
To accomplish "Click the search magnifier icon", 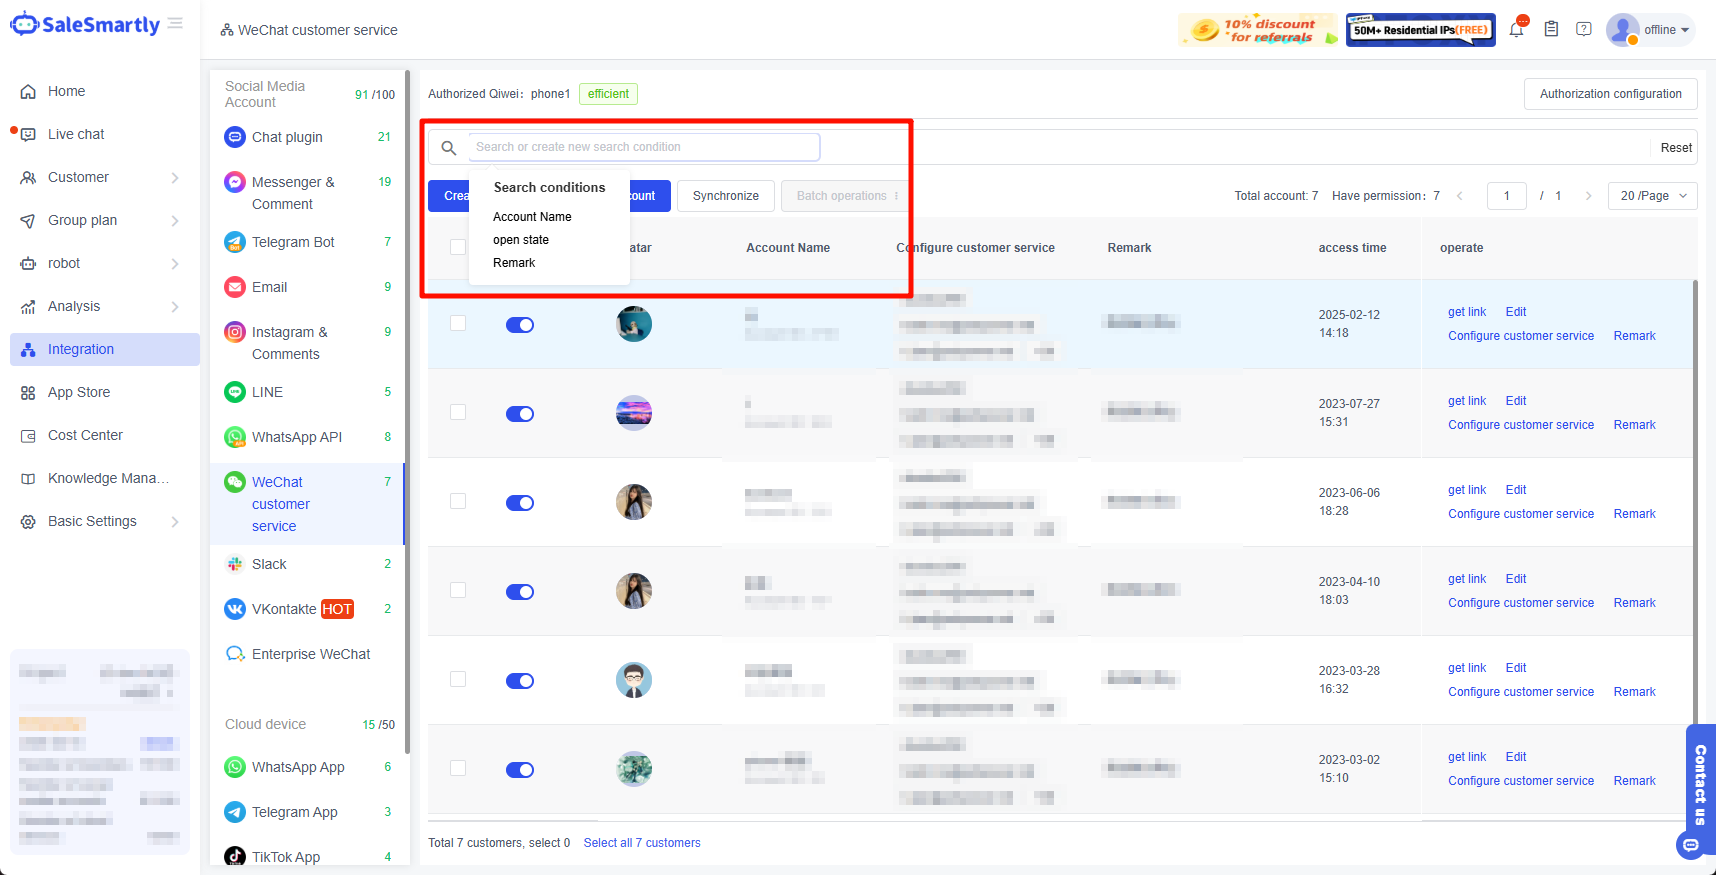I will click(x=449, y=148).
